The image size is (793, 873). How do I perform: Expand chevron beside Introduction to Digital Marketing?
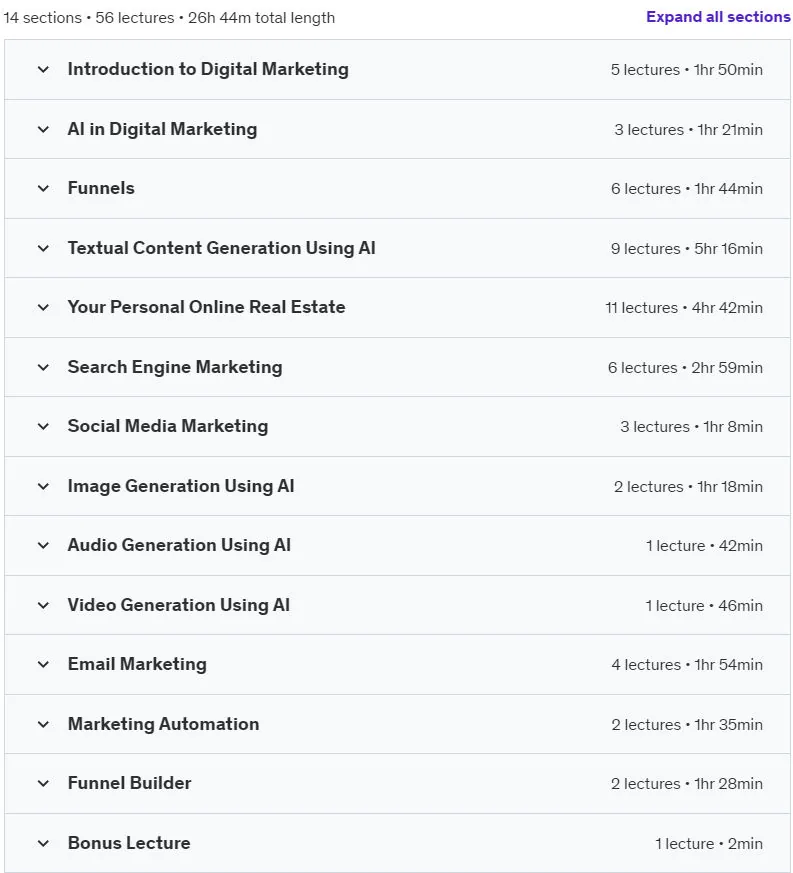[x=43, y=70]
